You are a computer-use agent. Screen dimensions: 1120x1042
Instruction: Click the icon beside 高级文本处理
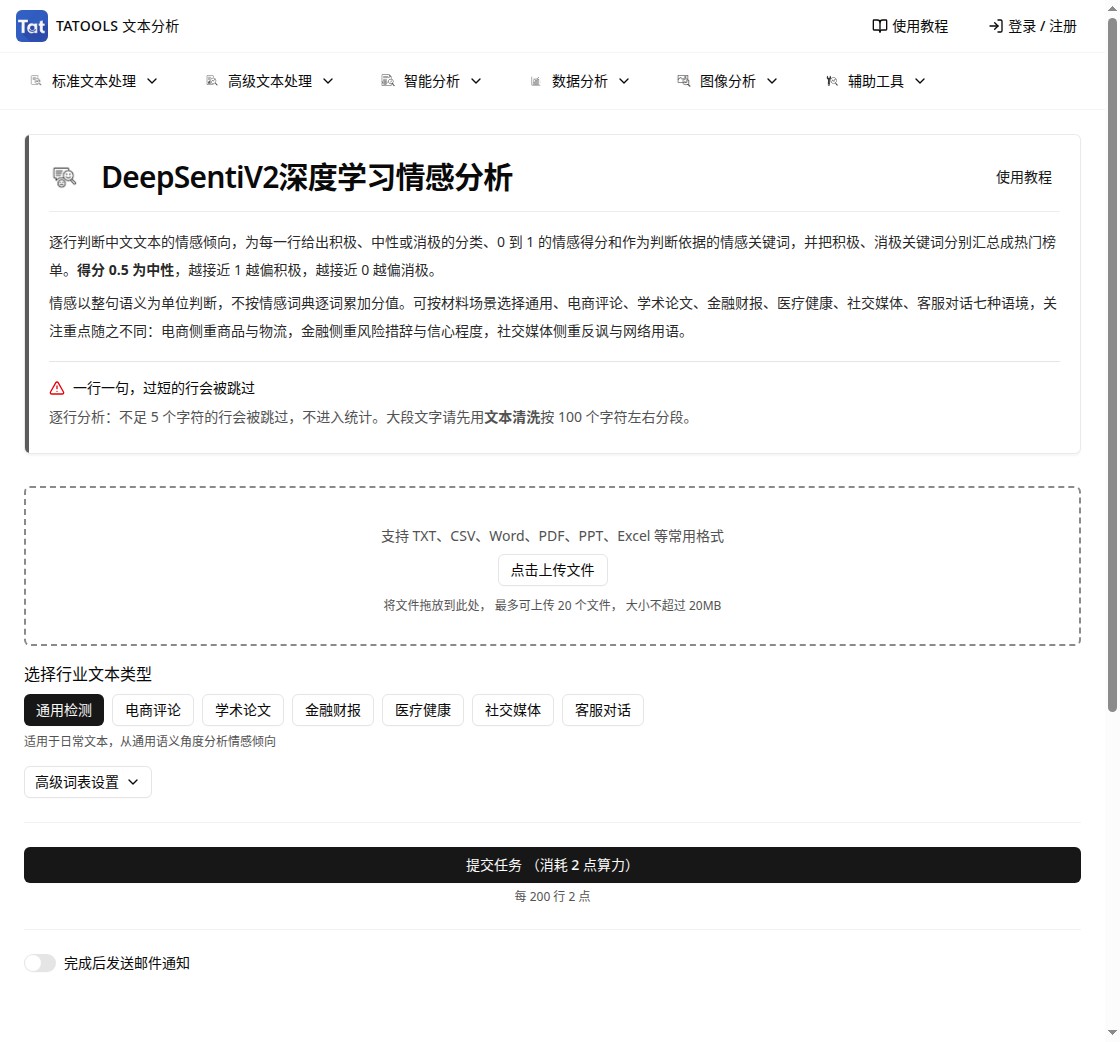211,81
